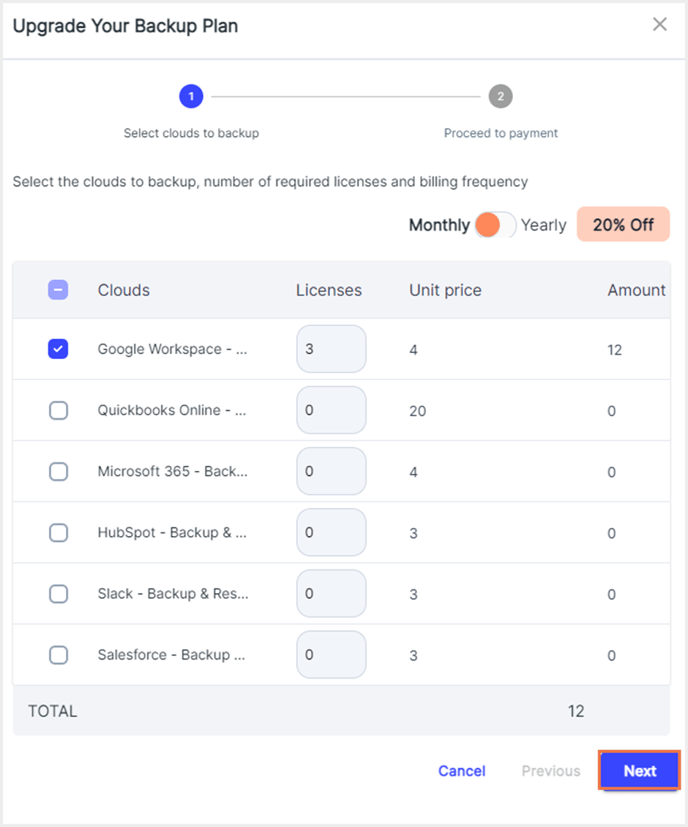
Task: Click the Microsoft 365 licenses field
Action: point(331,471)
